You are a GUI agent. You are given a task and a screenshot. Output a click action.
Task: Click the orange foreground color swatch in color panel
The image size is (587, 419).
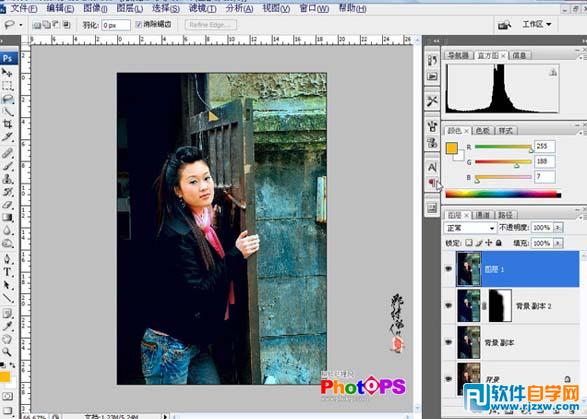[451, 148]
